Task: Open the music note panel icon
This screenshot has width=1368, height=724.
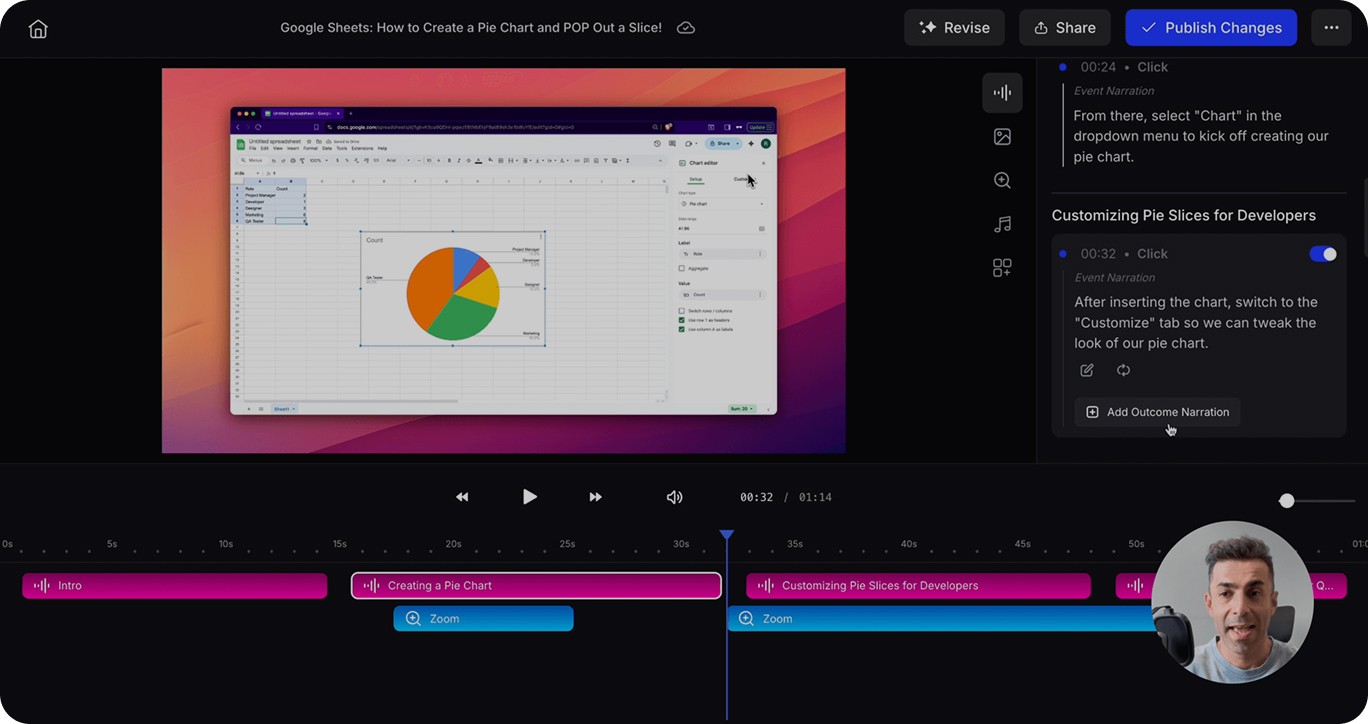Action: pyautogui.click(x=1002, y=224)
